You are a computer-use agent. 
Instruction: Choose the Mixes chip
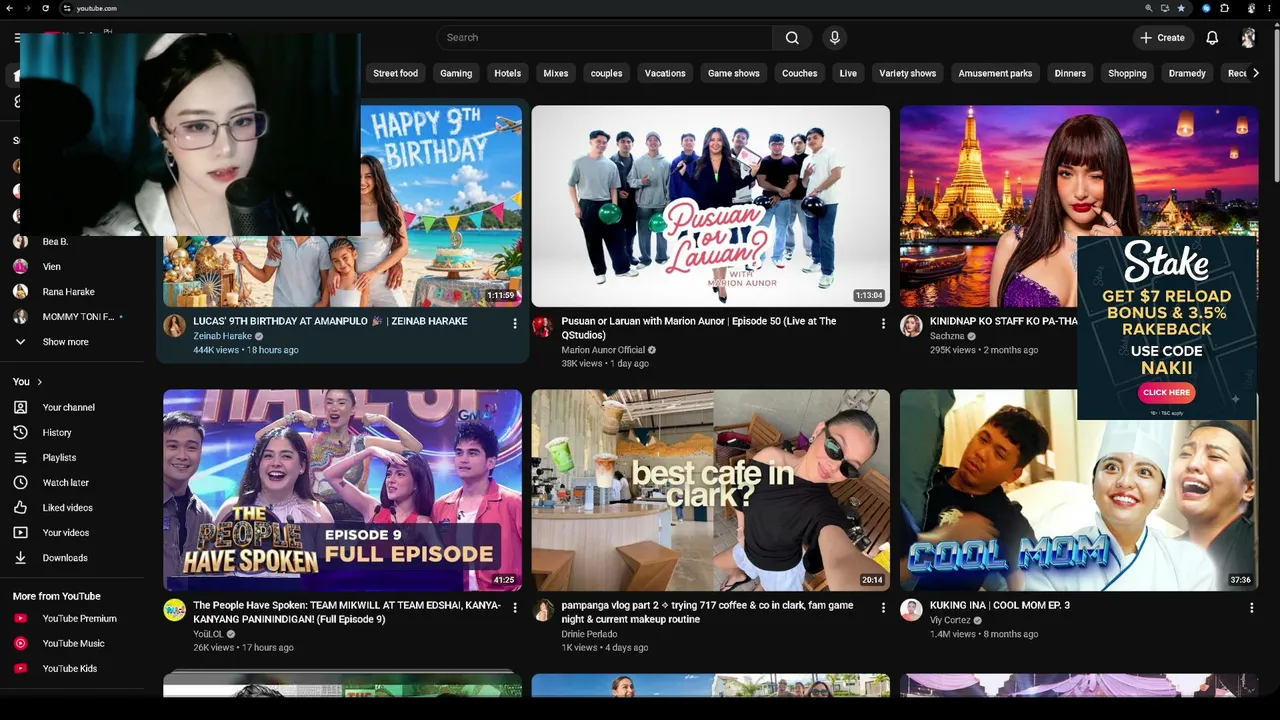coord(556,73)
